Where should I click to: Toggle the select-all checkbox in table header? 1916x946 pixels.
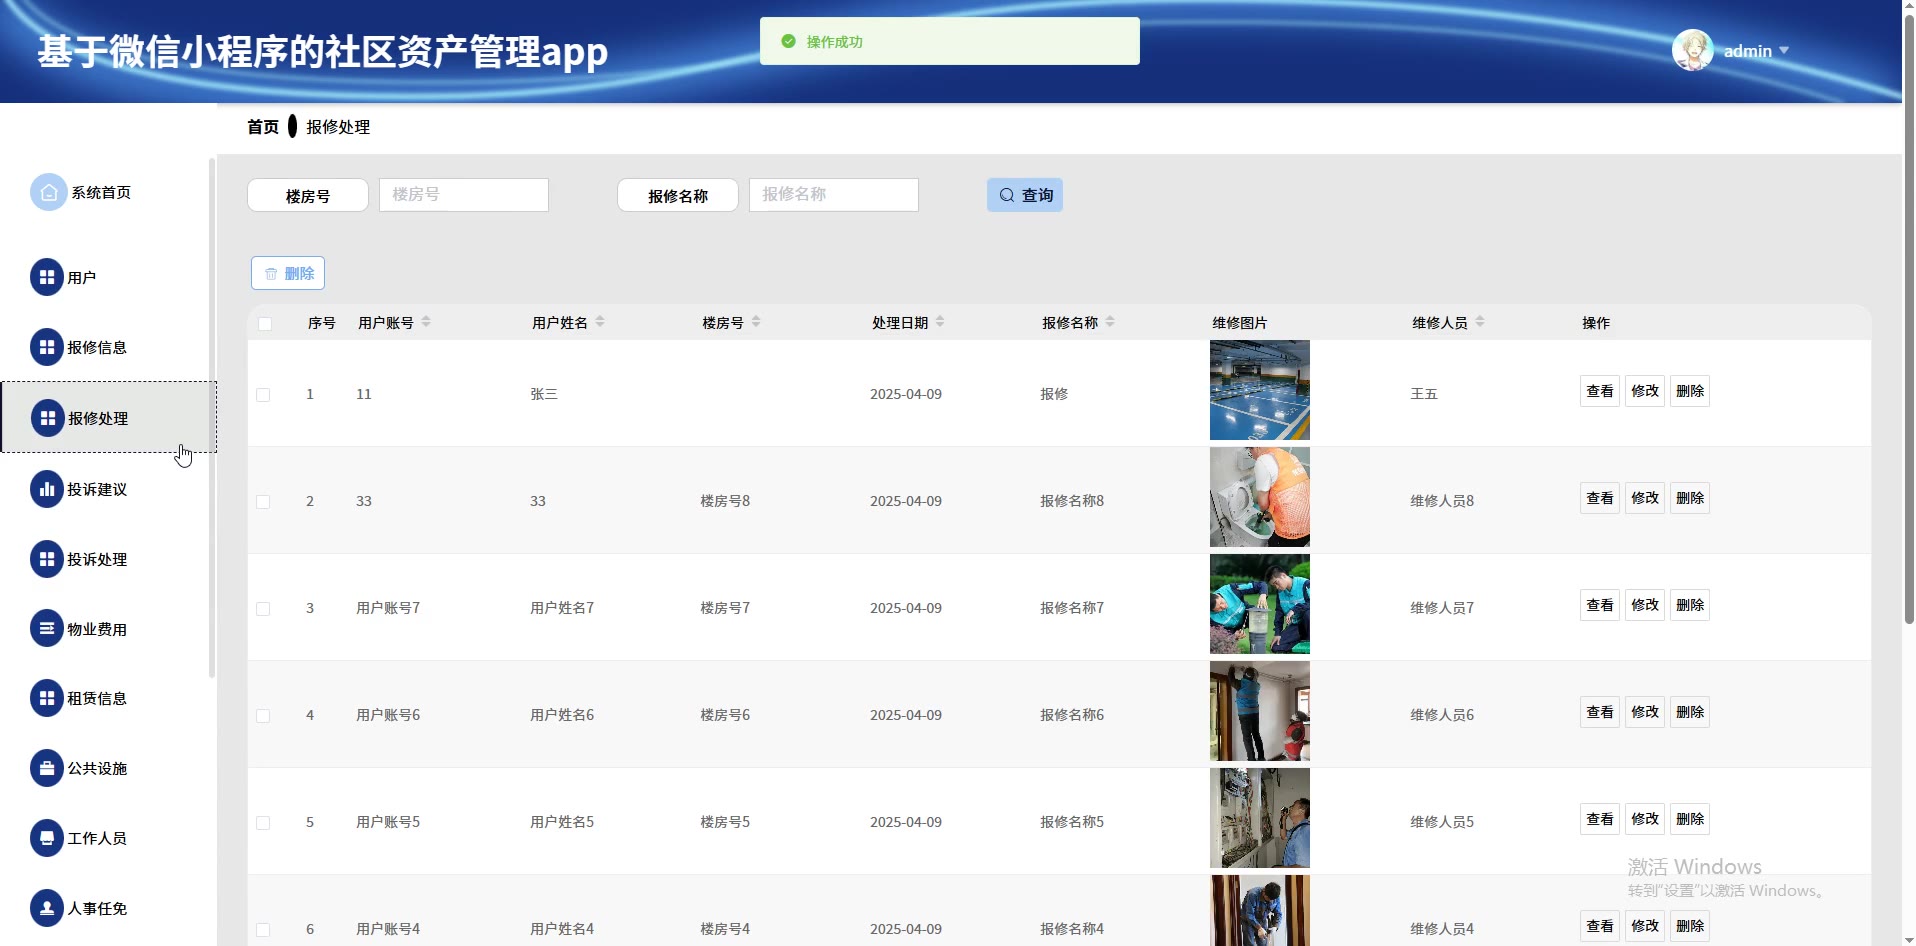click(265, 324)
